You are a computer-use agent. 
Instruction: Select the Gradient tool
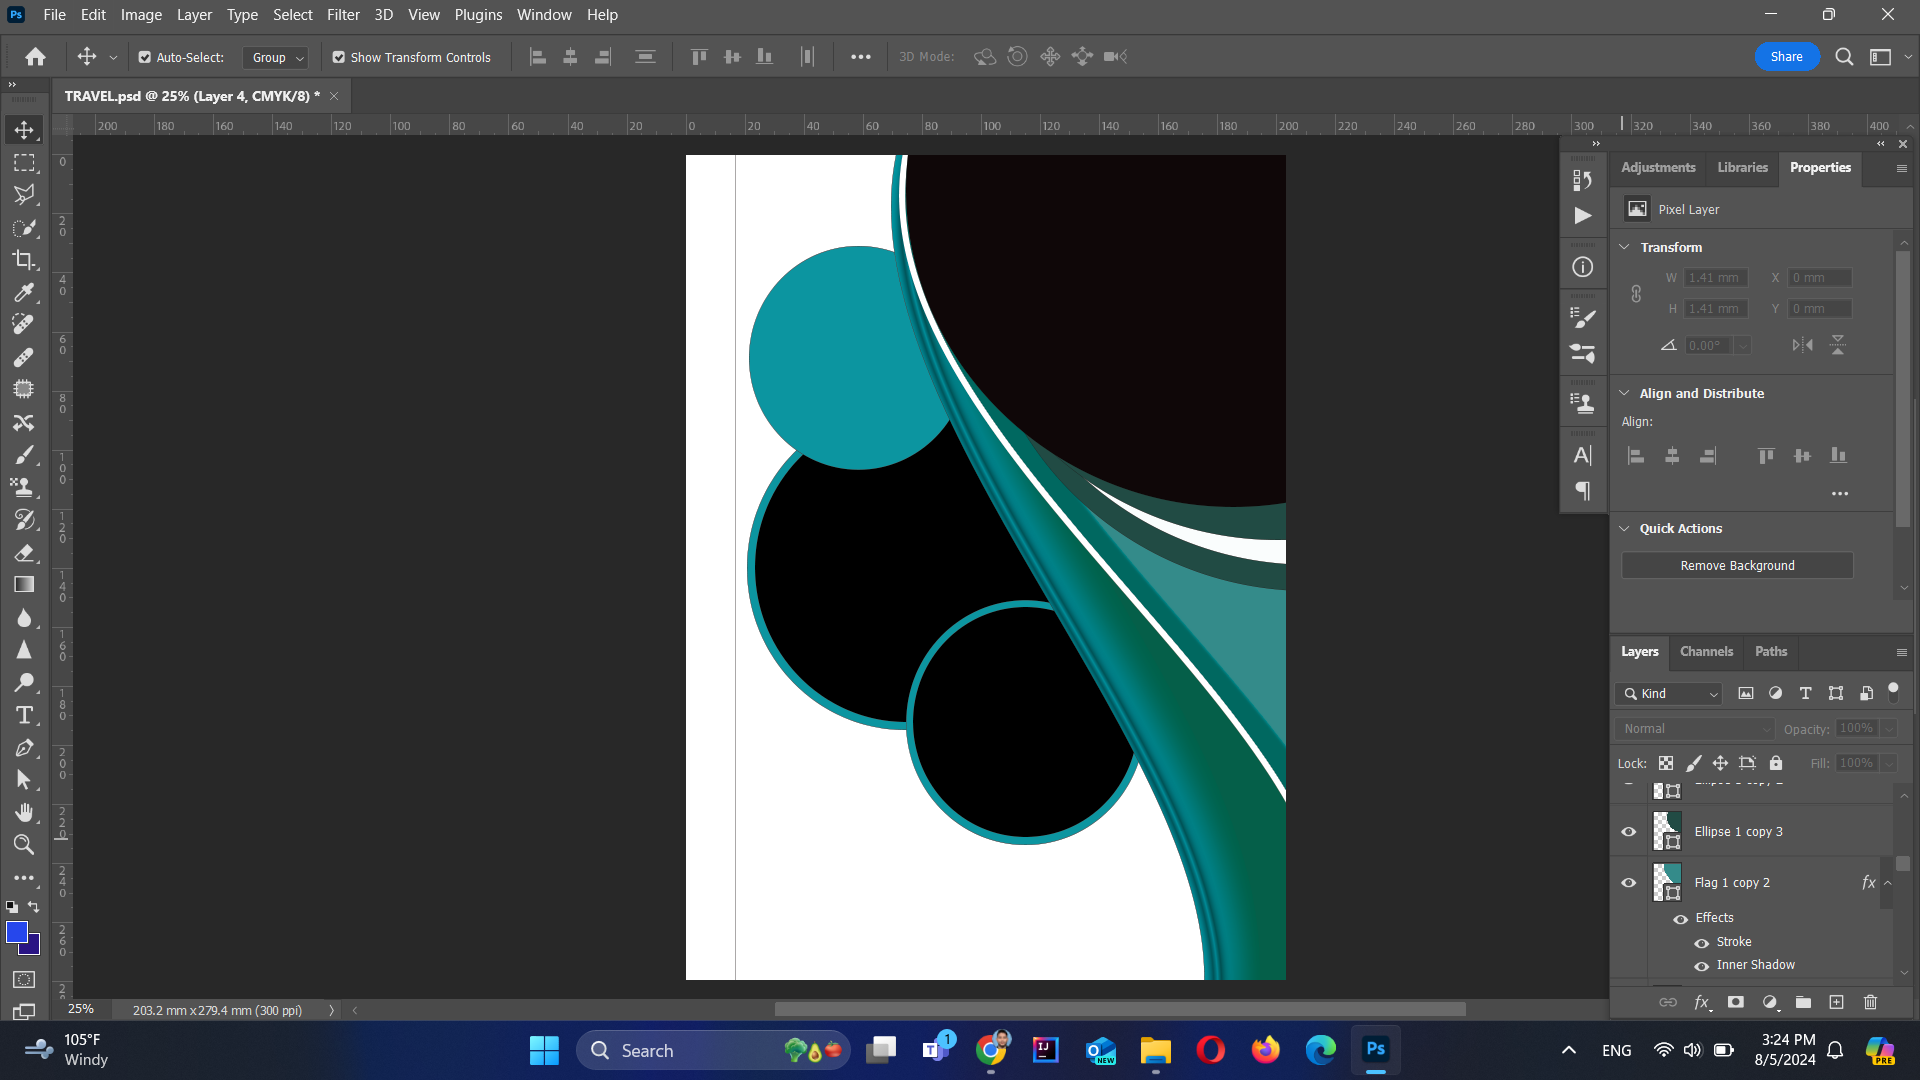coord(24,585)
